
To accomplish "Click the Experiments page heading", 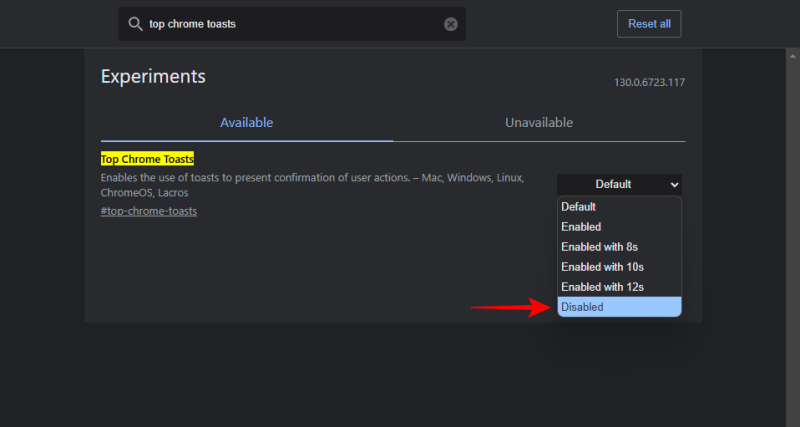I will [x=153, y=77].
